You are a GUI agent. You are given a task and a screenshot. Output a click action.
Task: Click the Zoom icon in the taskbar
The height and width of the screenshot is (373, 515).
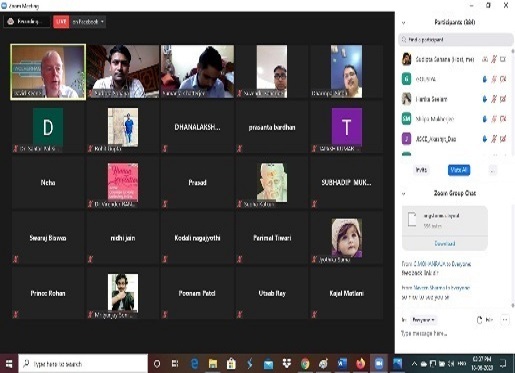pyautogui.click(x=379, y=364)
